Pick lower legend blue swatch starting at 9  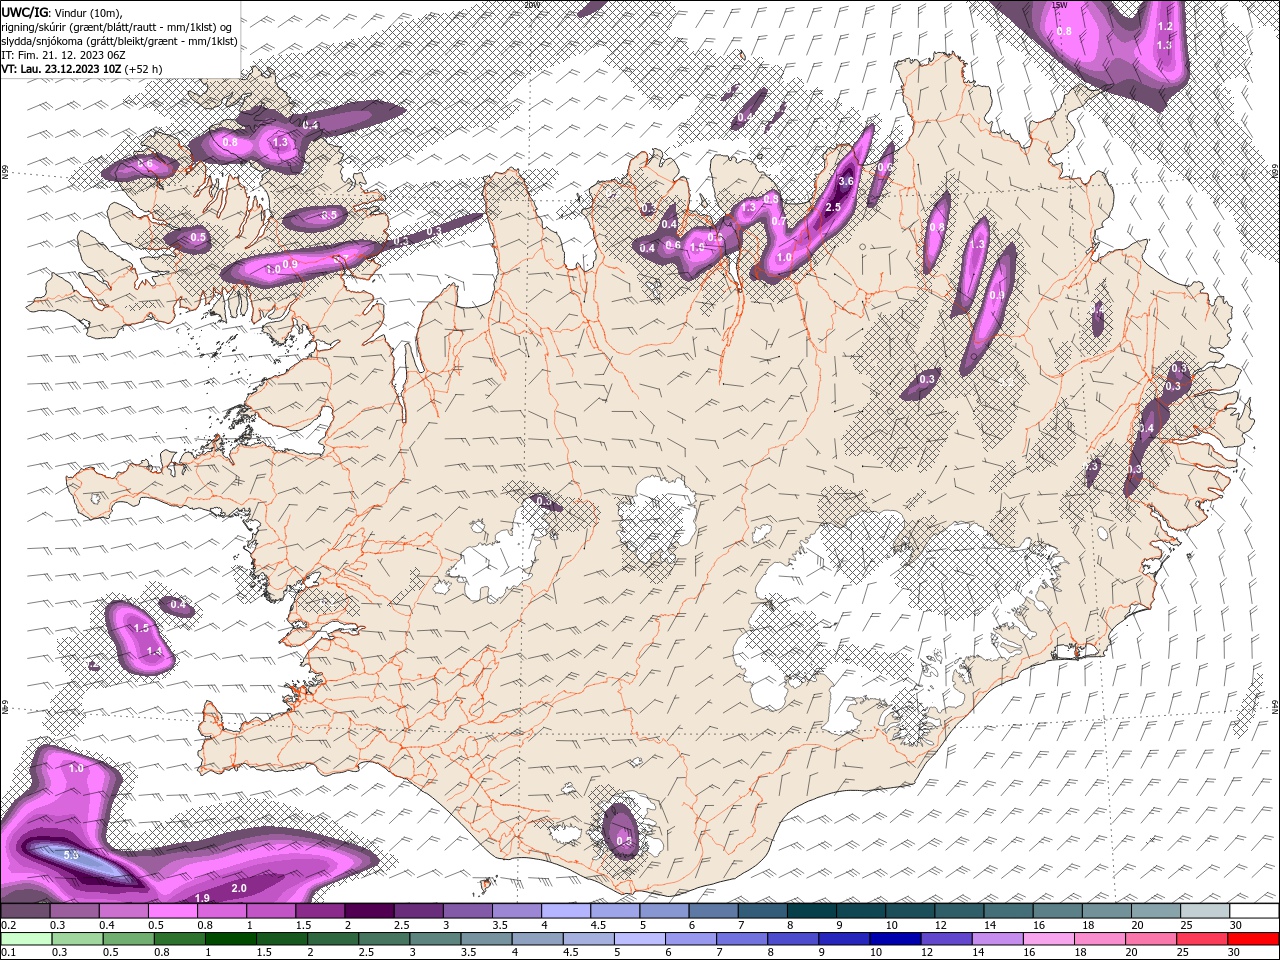pos(844,939)
